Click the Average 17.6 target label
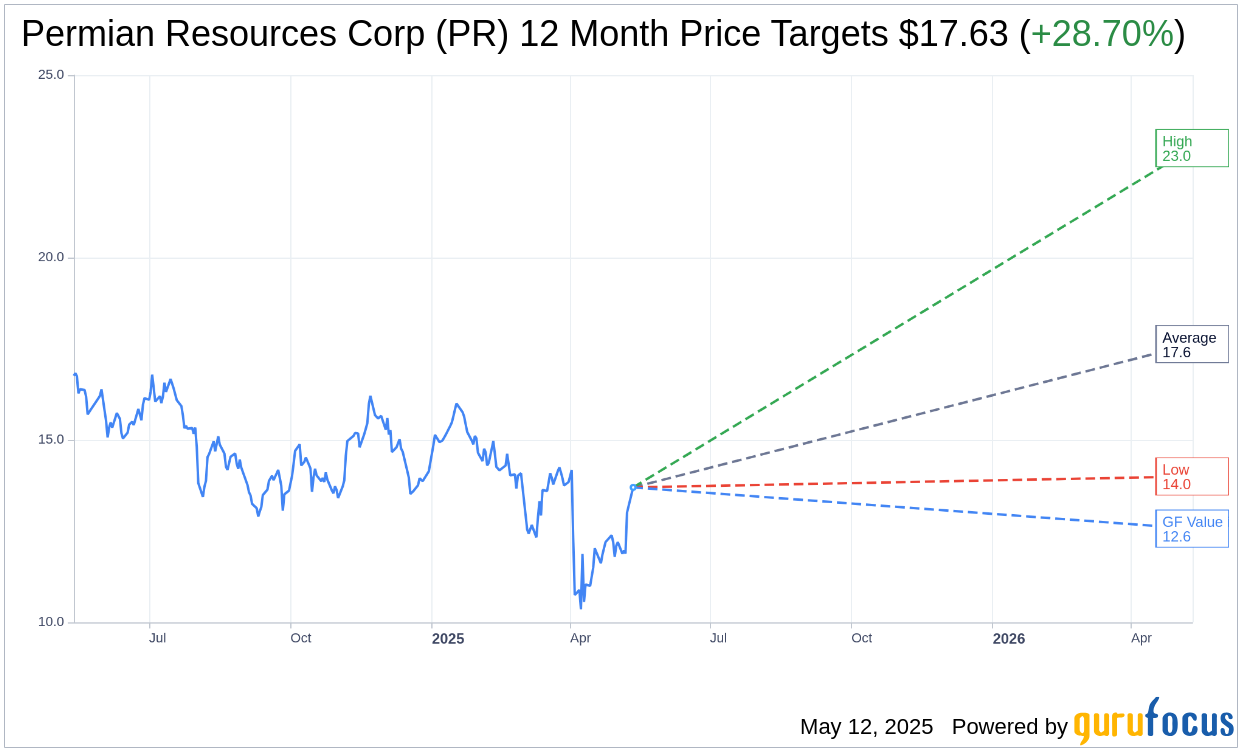The height and width of the screenshot is (752, 1242). click(x=1191, y=344)
